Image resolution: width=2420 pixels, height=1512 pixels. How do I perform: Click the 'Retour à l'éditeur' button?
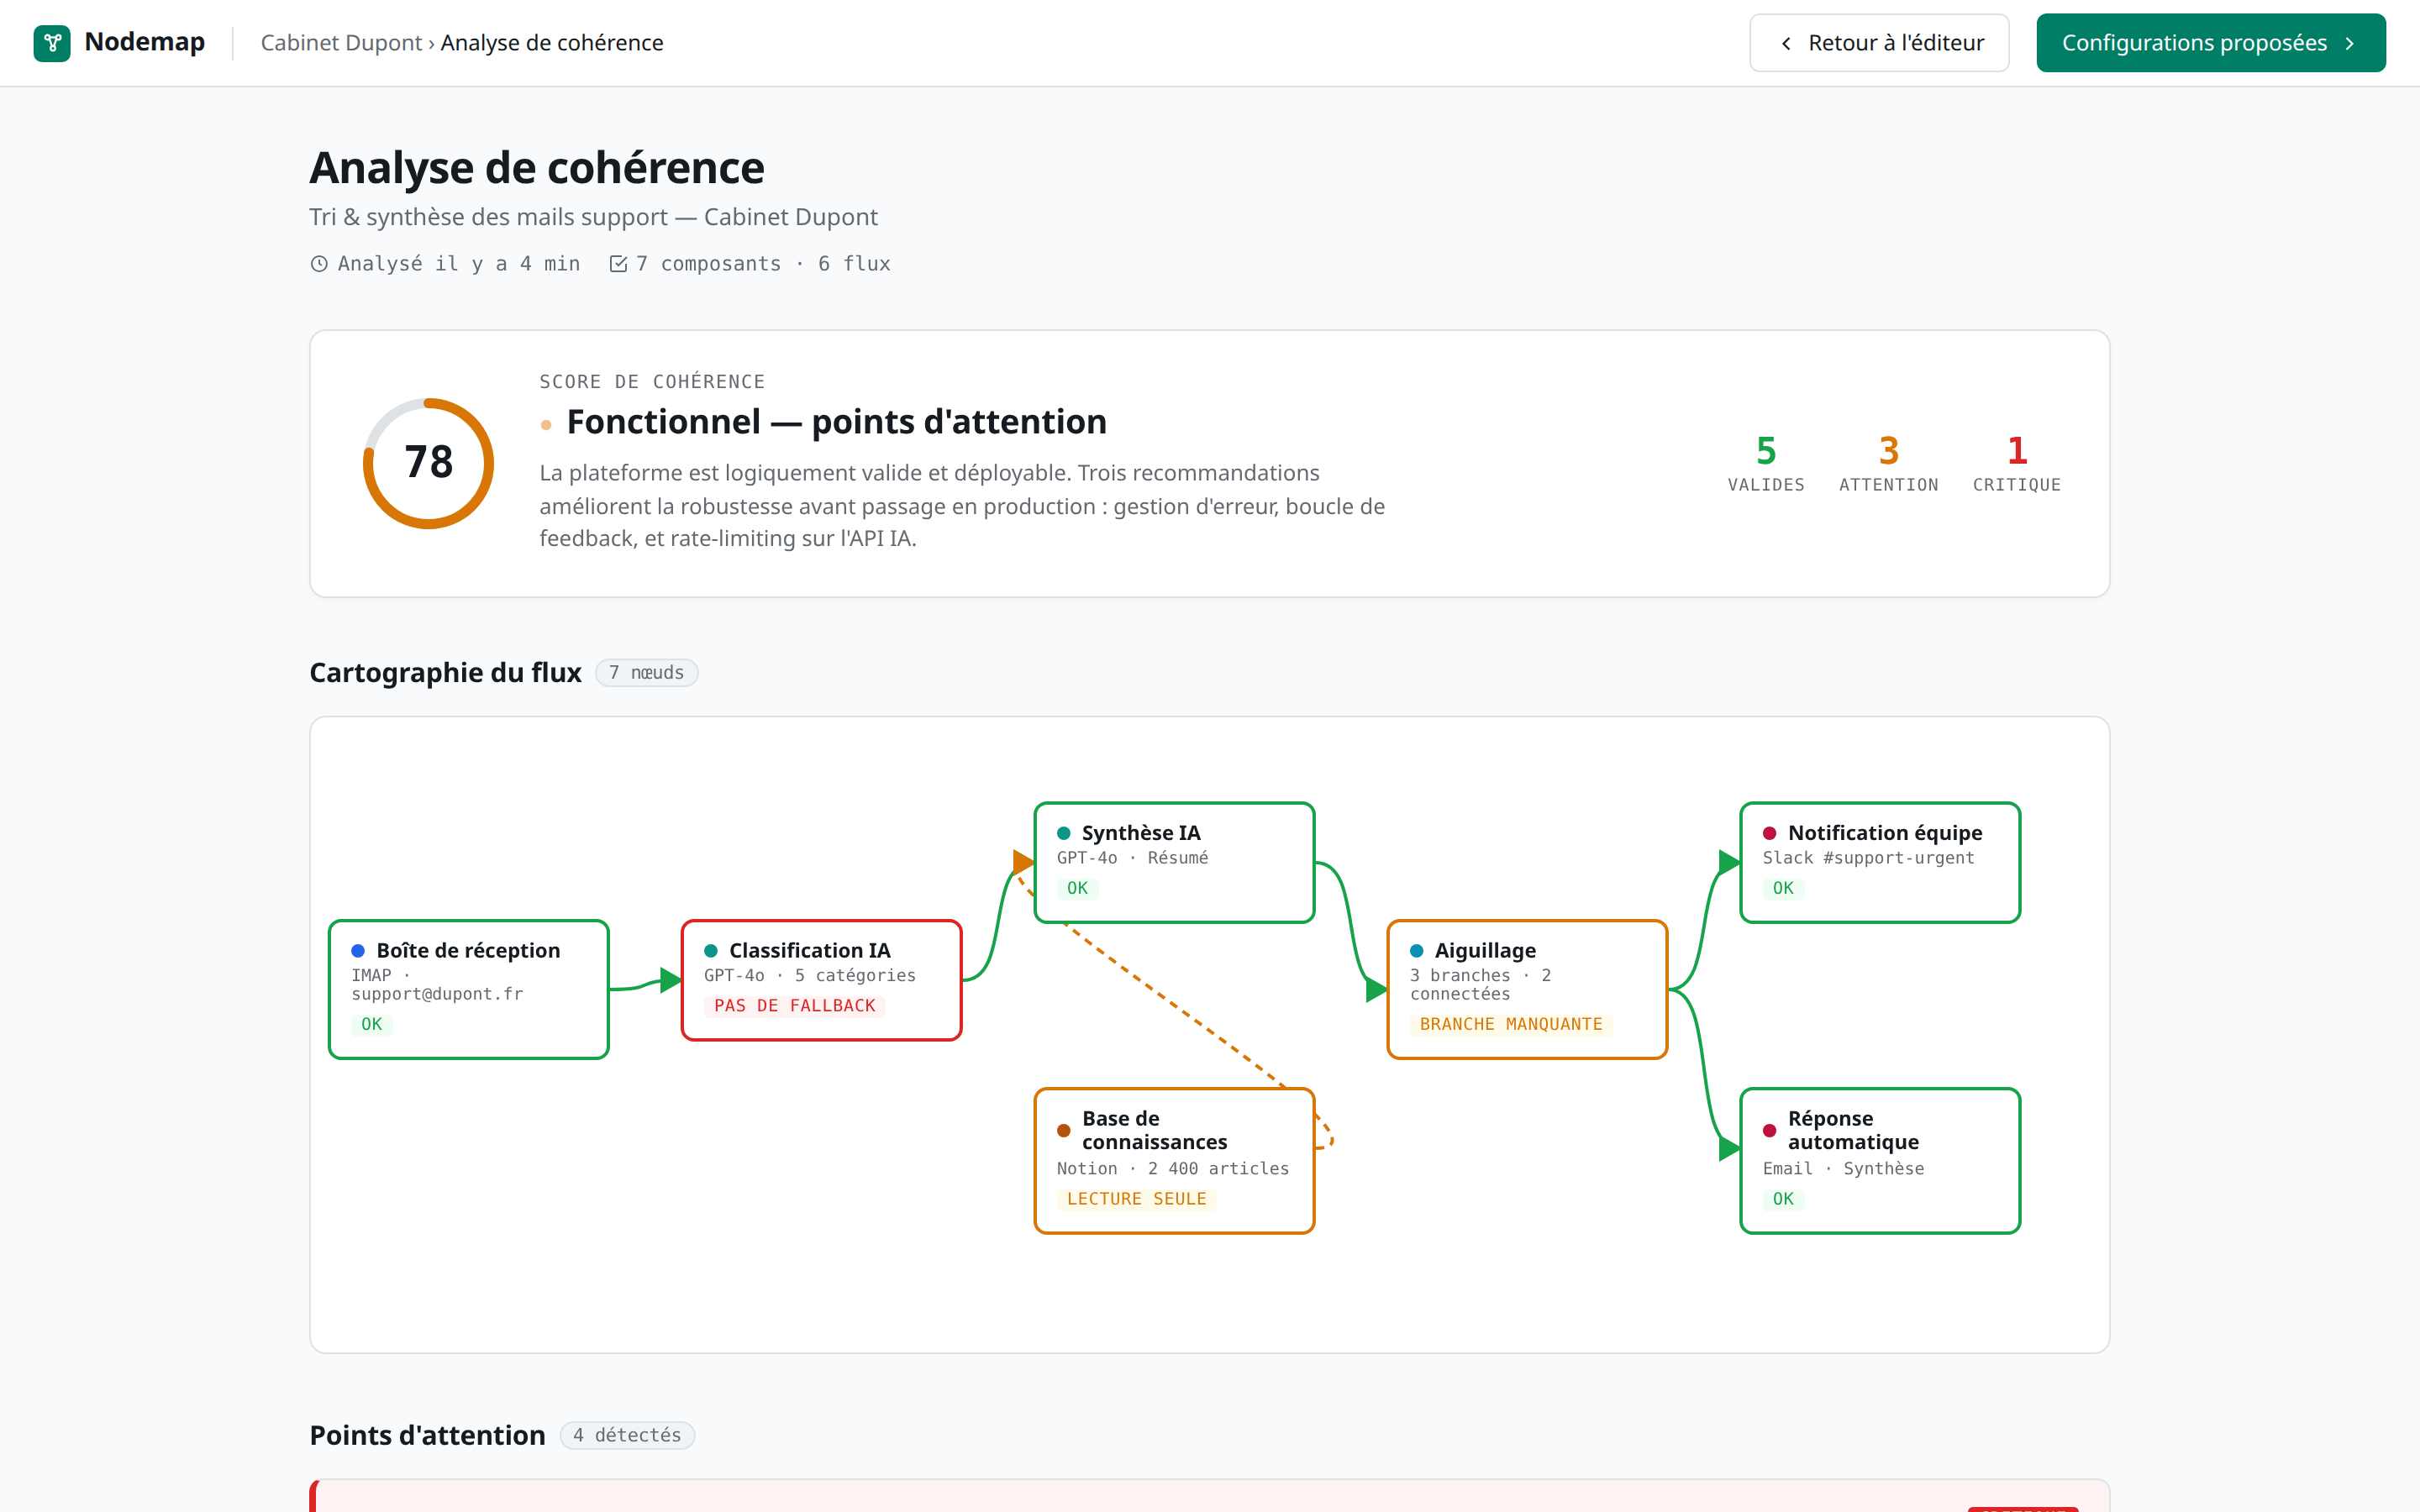[x=1879, y=43]
